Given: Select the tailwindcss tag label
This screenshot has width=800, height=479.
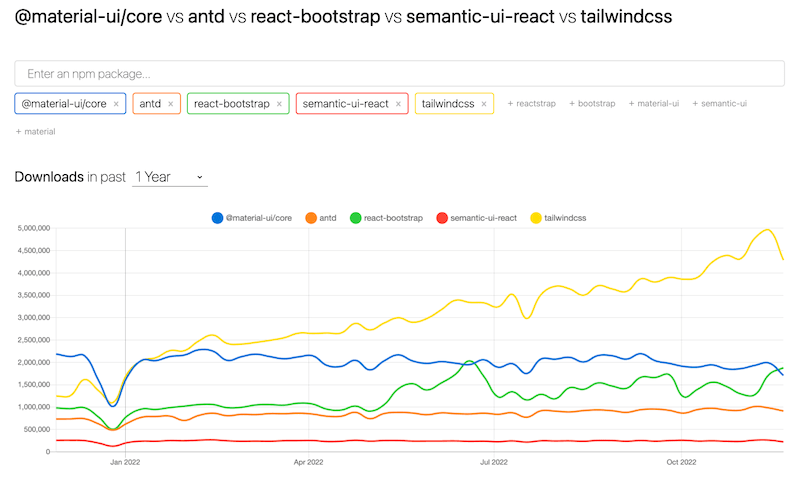Looking at the screenshot, I should pos(448,104).
